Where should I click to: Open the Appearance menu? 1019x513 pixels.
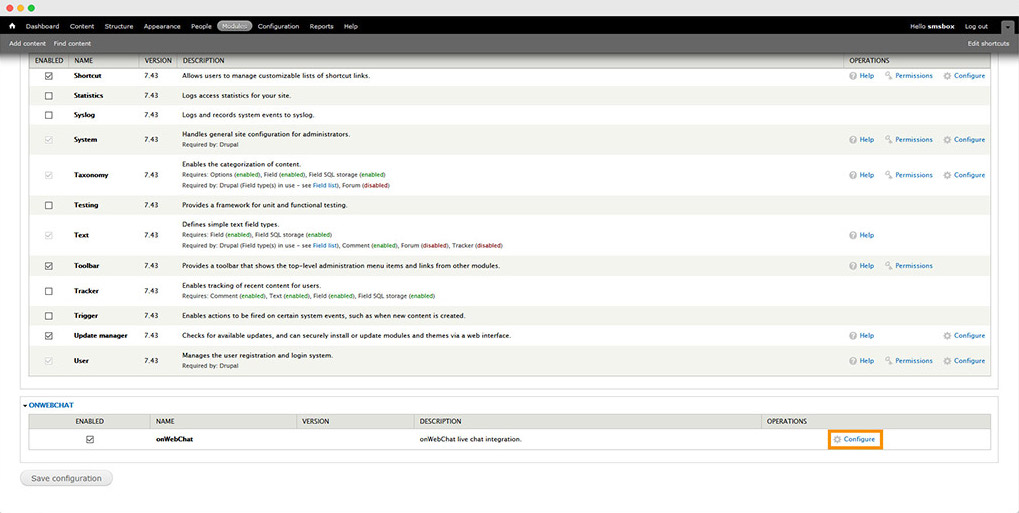(x=162, y=27)
